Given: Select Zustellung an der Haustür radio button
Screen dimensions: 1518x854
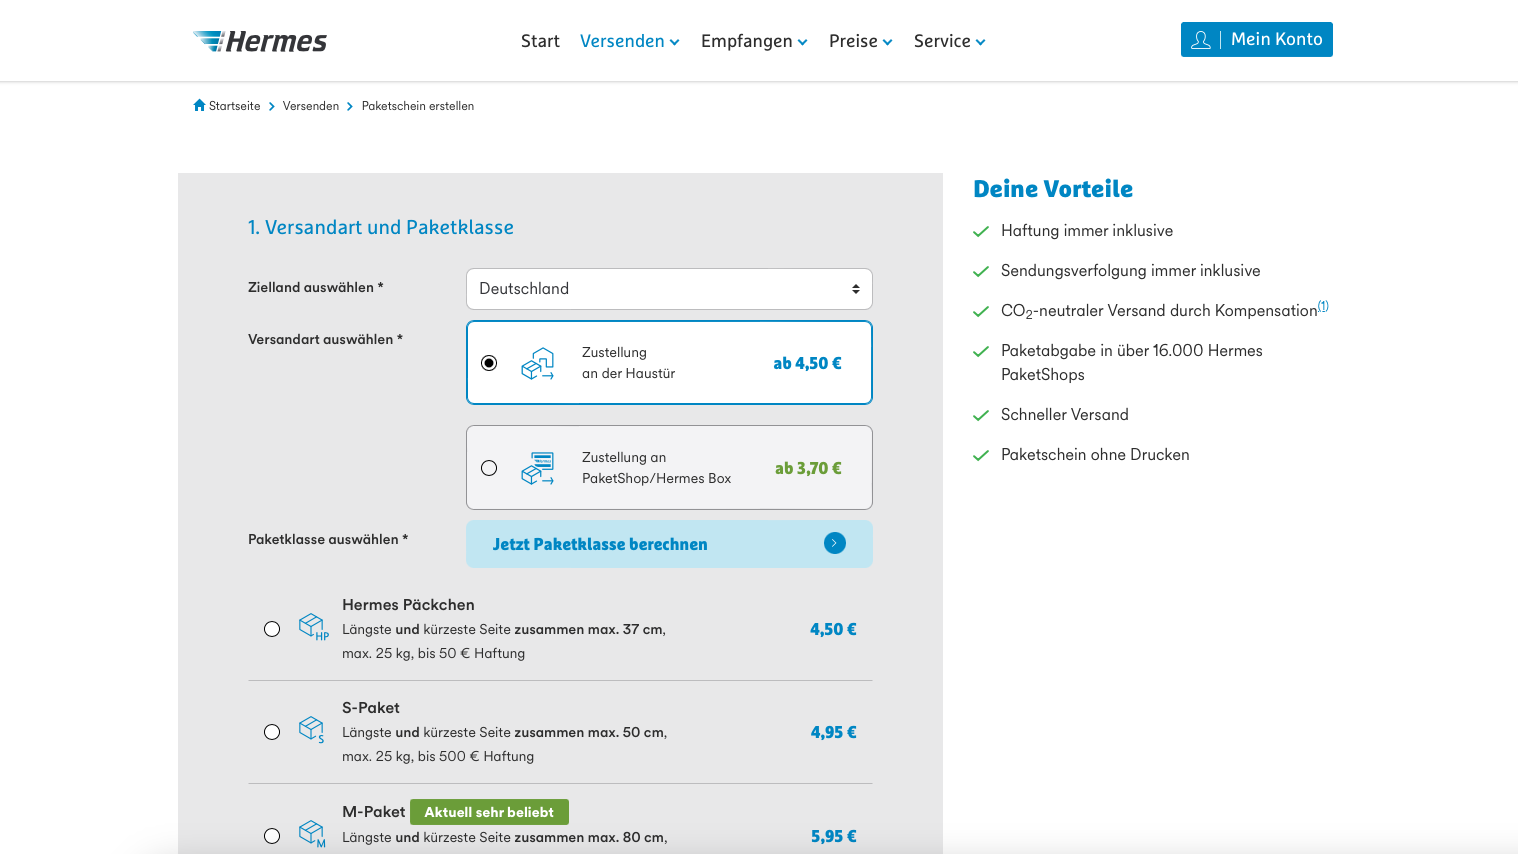Looking at the screenshot, I should click(x=489, y=363).
